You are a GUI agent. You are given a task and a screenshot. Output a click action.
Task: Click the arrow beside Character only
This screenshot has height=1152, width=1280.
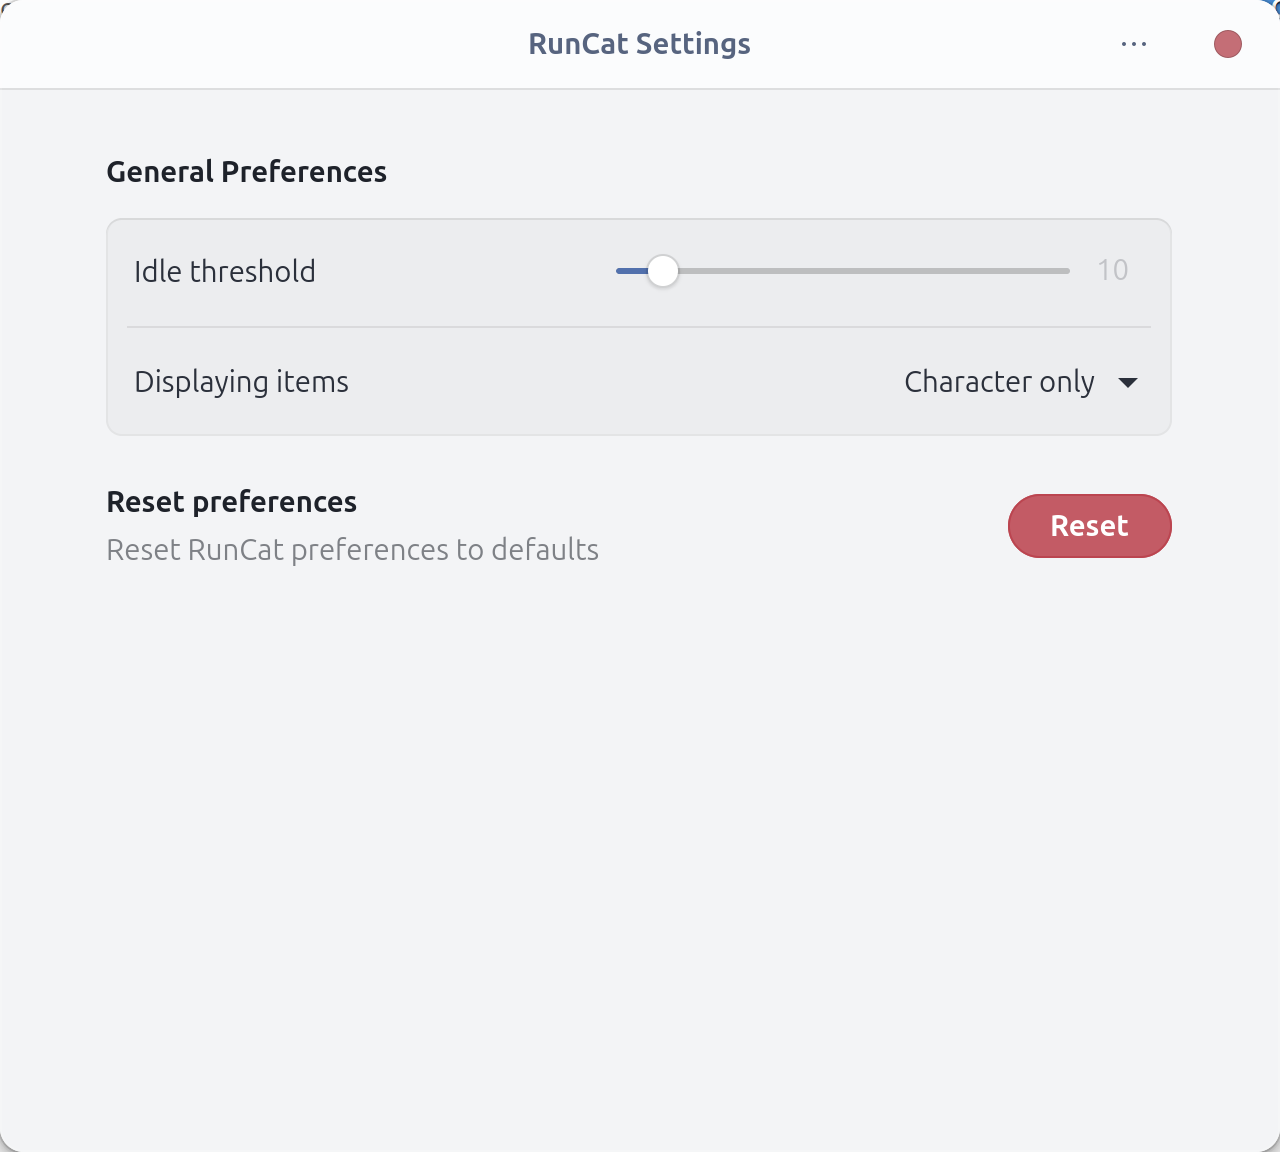point(1128,383)
